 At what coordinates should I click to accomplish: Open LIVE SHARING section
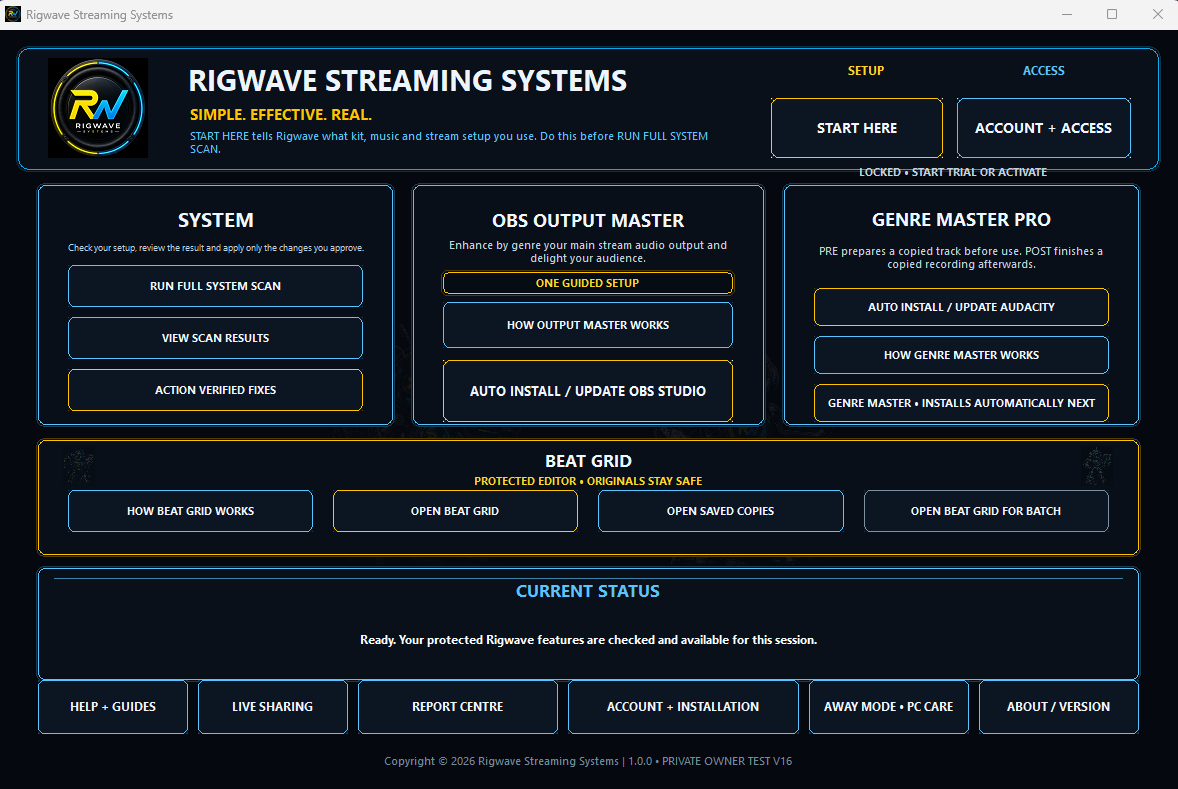click(x=273, y=707)
